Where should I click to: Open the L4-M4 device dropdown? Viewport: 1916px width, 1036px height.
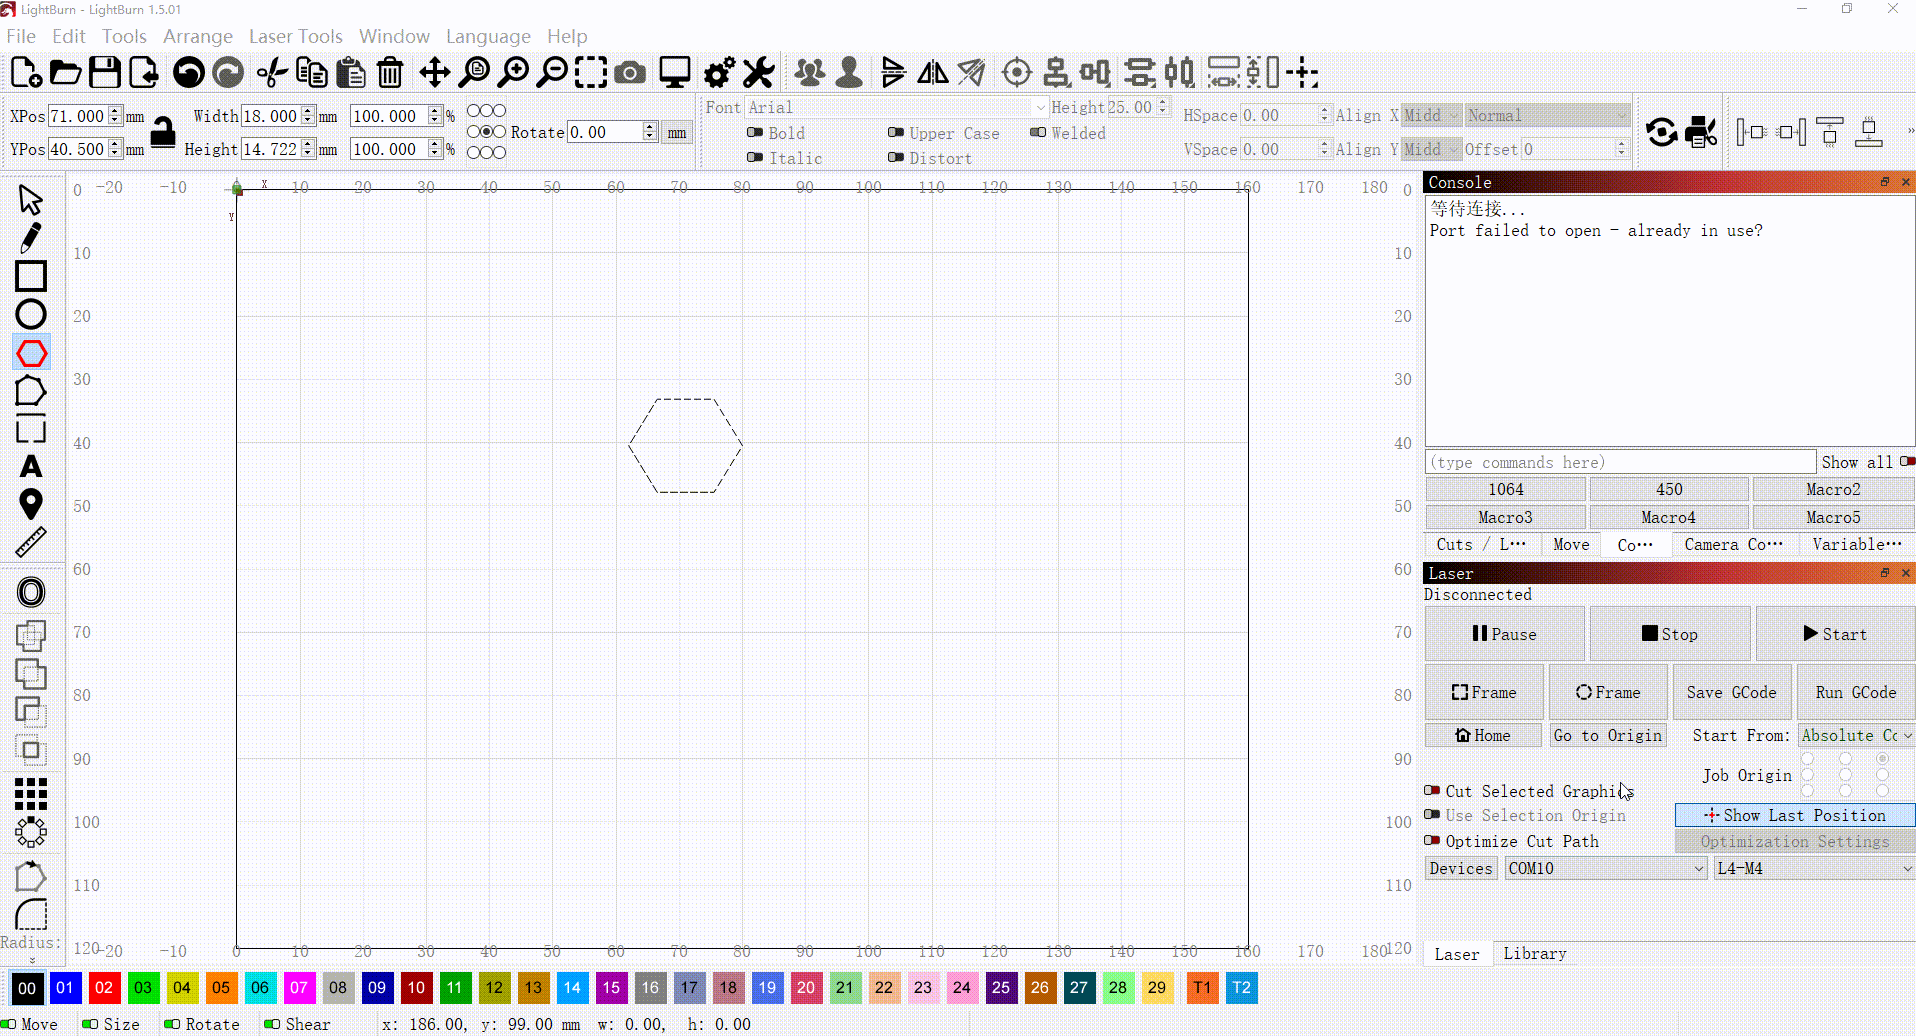click(1813, 868)
